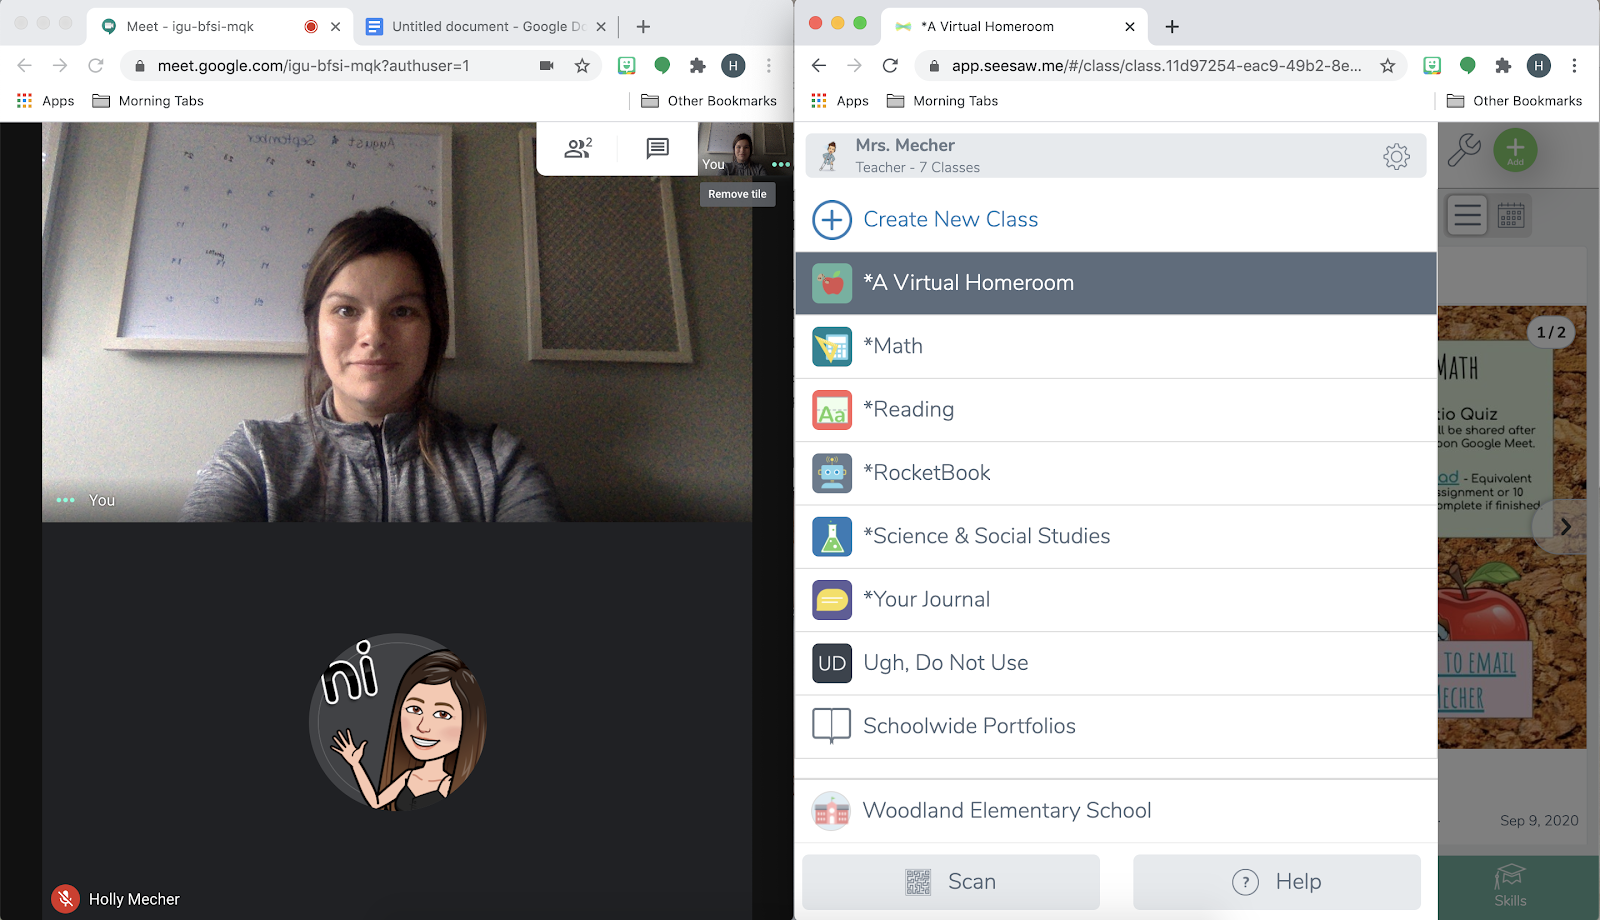Select the Ugh, Do Not Use class
Viewport: 1600px width, 920px height.
[1116, 663]
